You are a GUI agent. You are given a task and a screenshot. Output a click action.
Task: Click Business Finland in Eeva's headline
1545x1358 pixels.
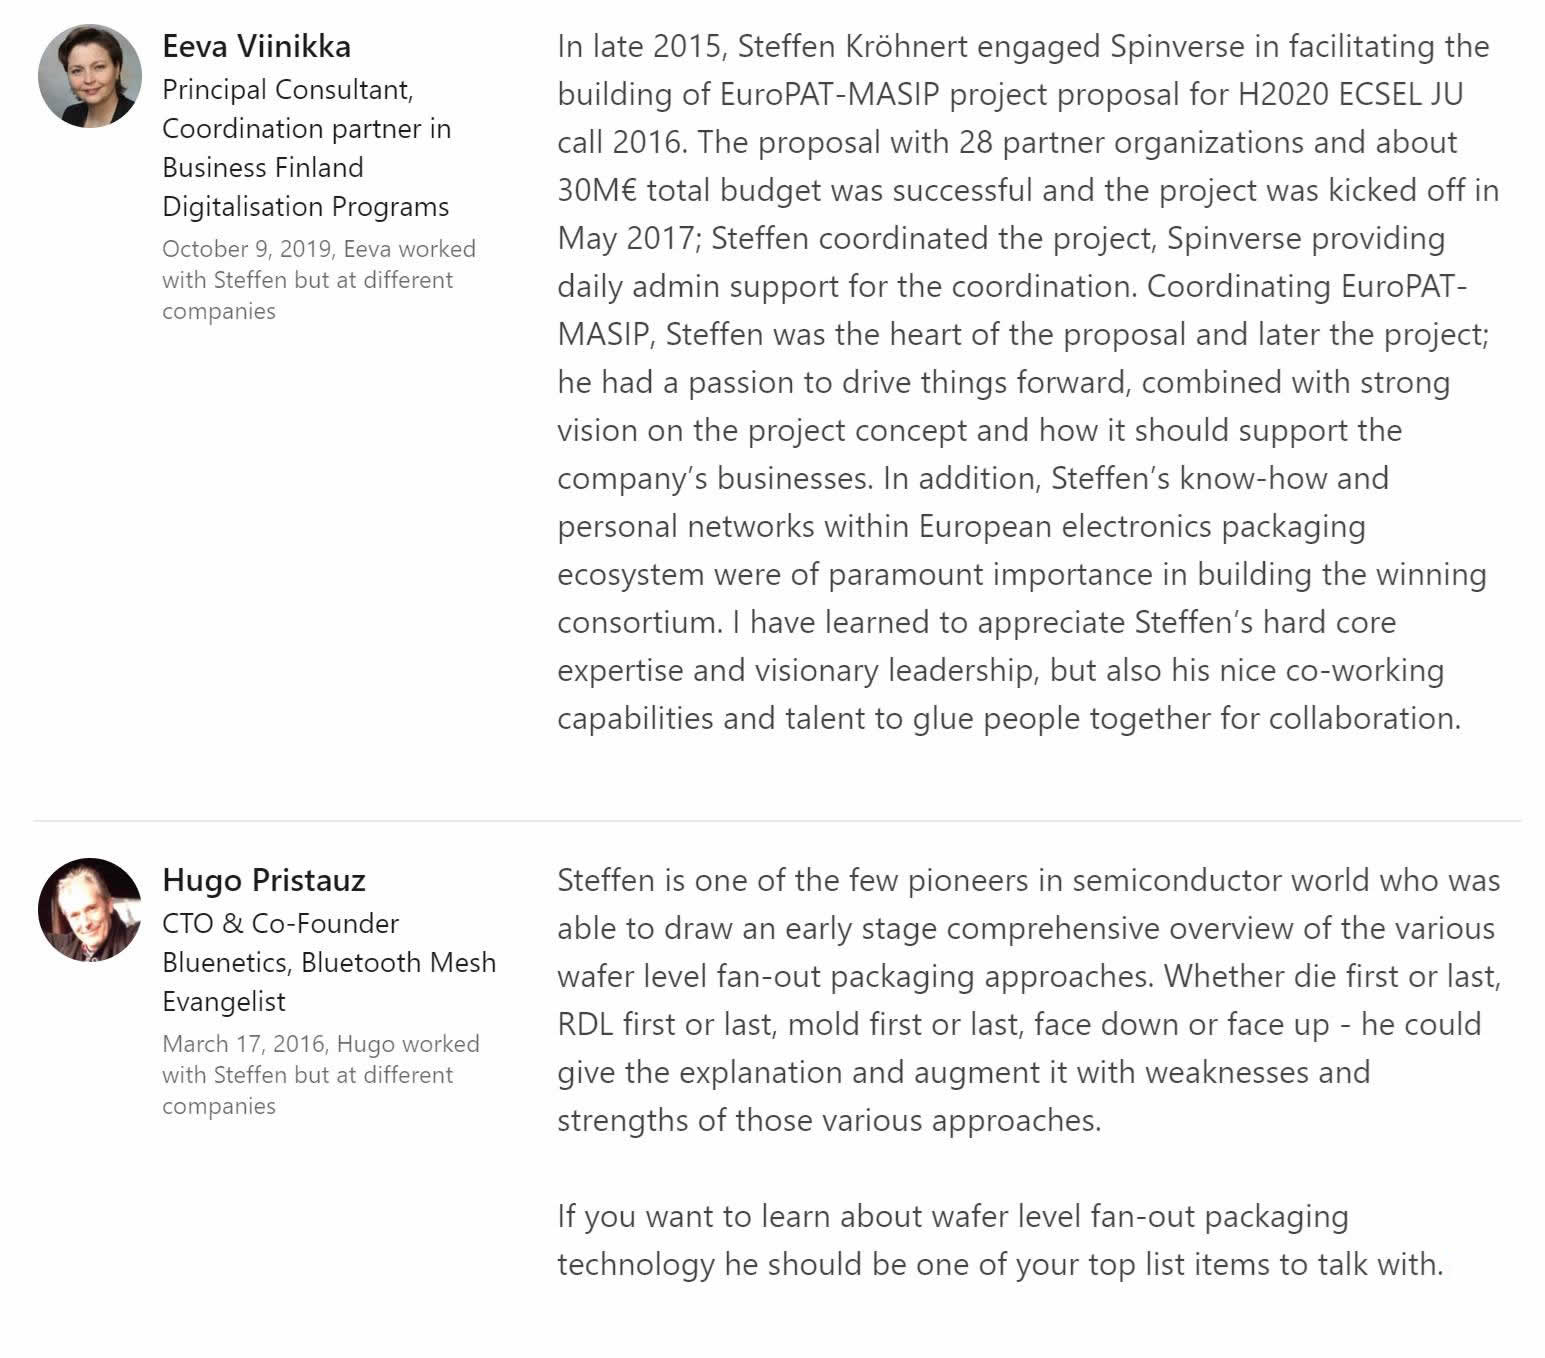(263, 167)
